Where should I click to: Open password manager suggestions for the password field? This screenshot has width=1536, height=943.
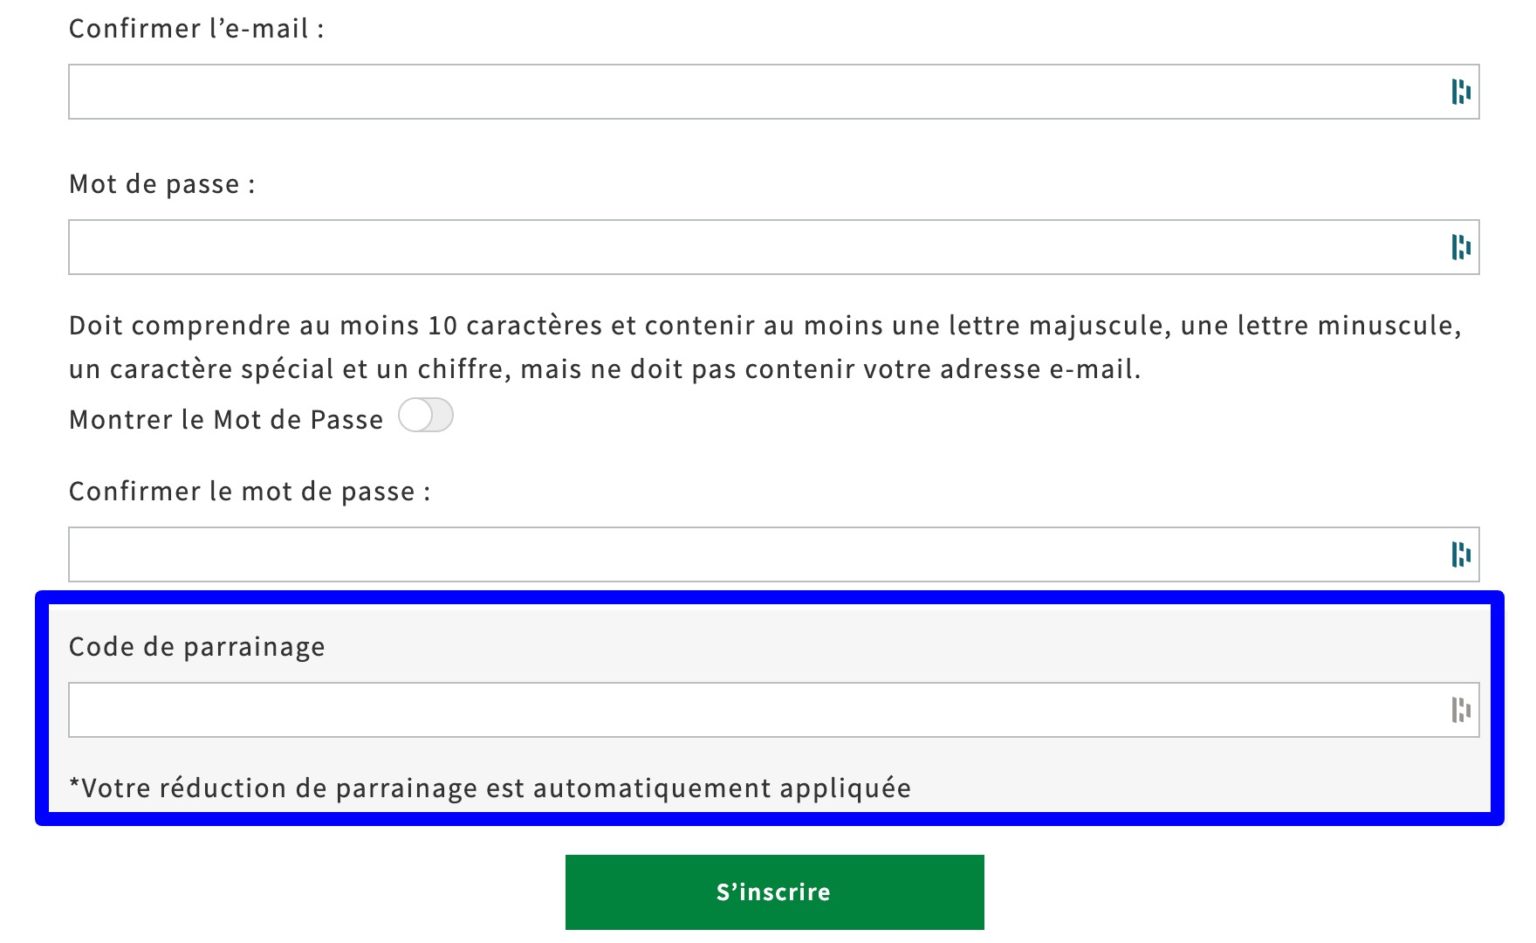click(1462, 247)
